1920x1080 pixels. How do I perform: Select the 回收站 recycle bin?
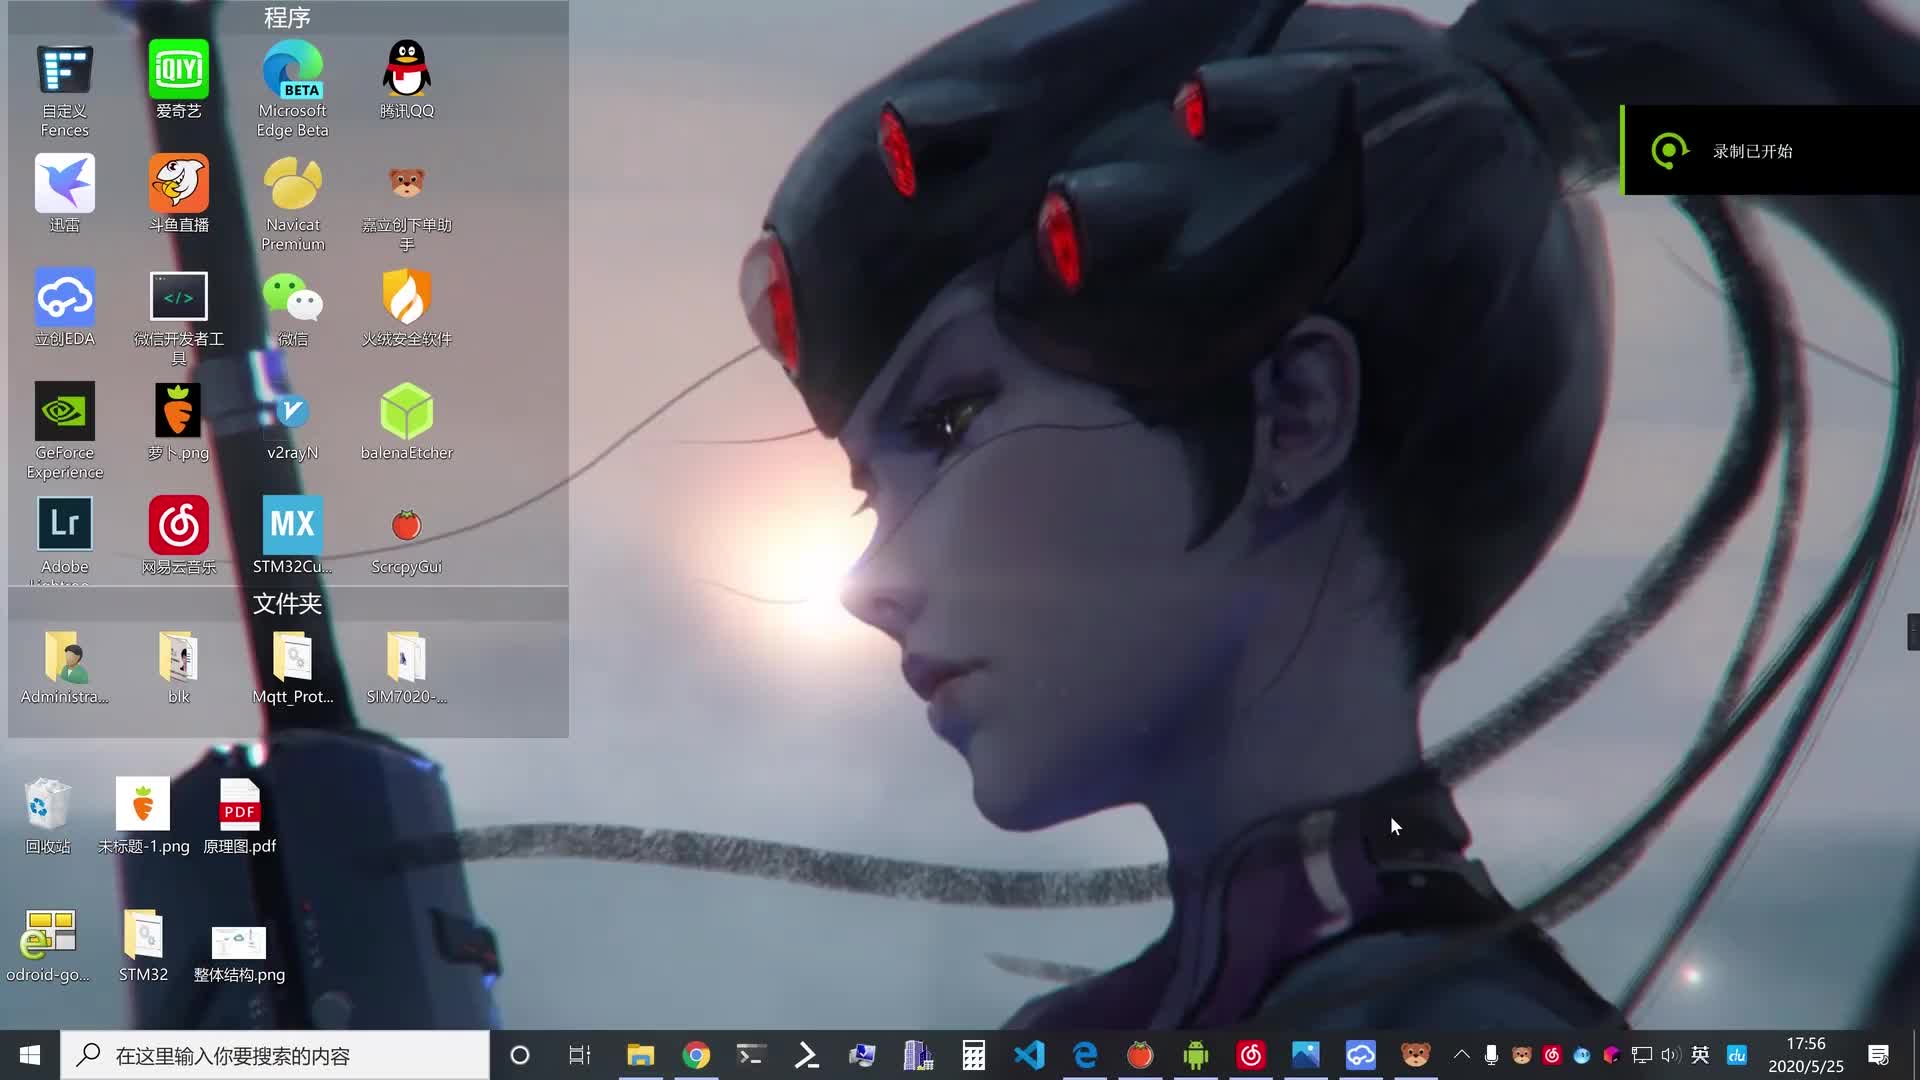48,816
